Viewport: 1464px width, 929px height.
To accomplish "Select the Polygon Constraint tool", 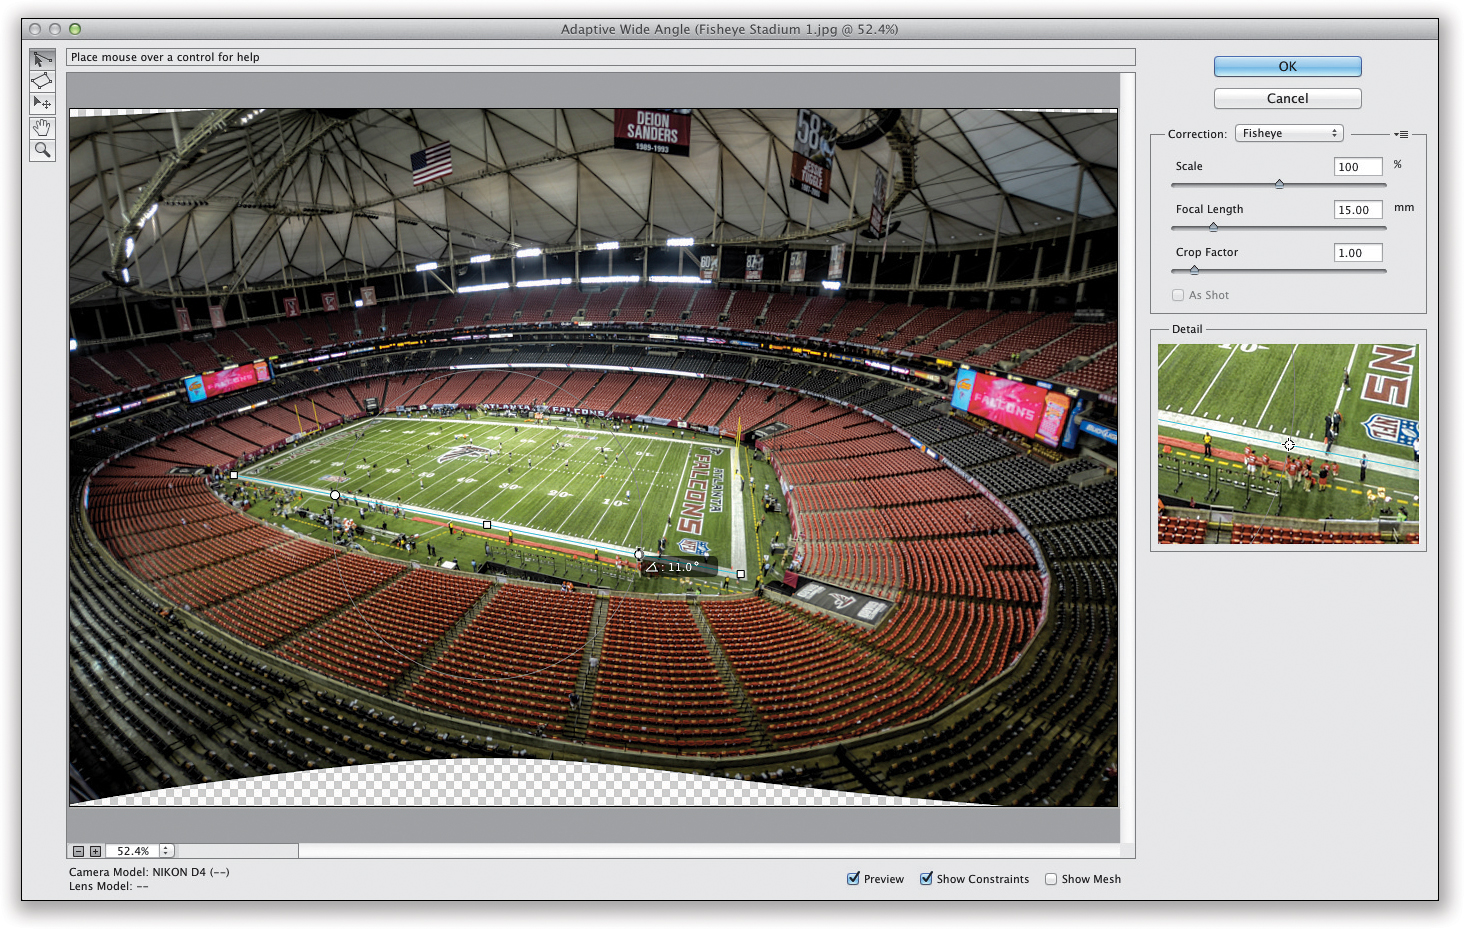I will tap(42, 81).
